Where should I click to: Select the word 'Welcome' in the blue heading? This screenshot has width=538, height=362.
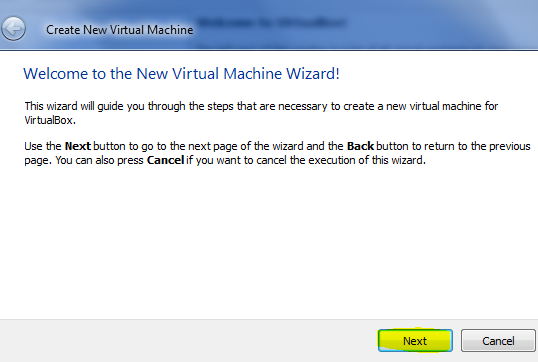pos(56,74)
